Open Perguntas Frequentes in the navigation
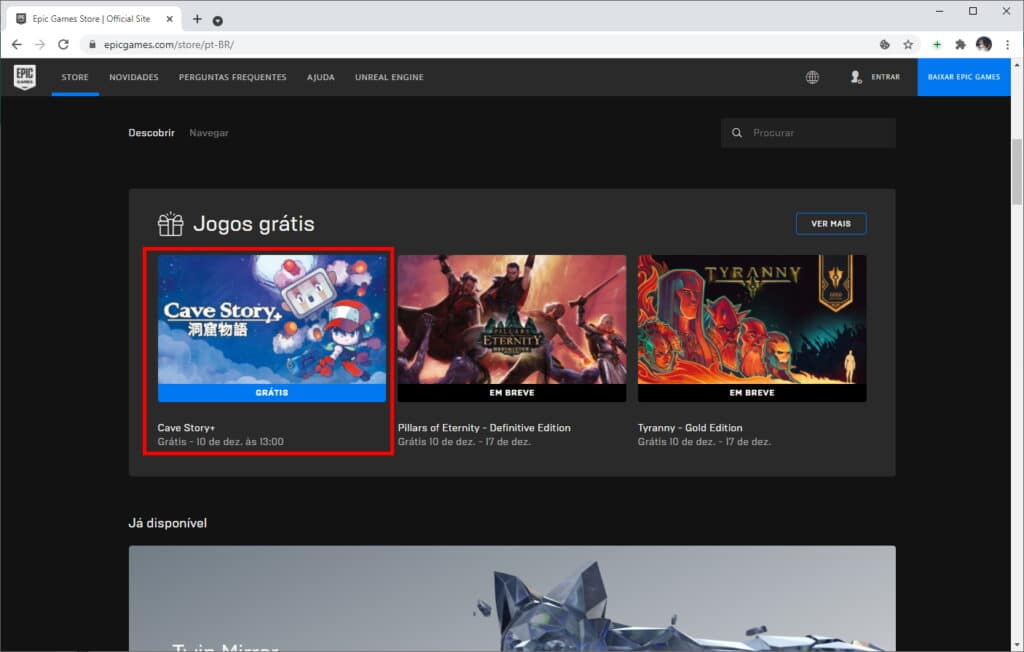Viewport: 1024px width, 652px height. (x=232, y=77)
